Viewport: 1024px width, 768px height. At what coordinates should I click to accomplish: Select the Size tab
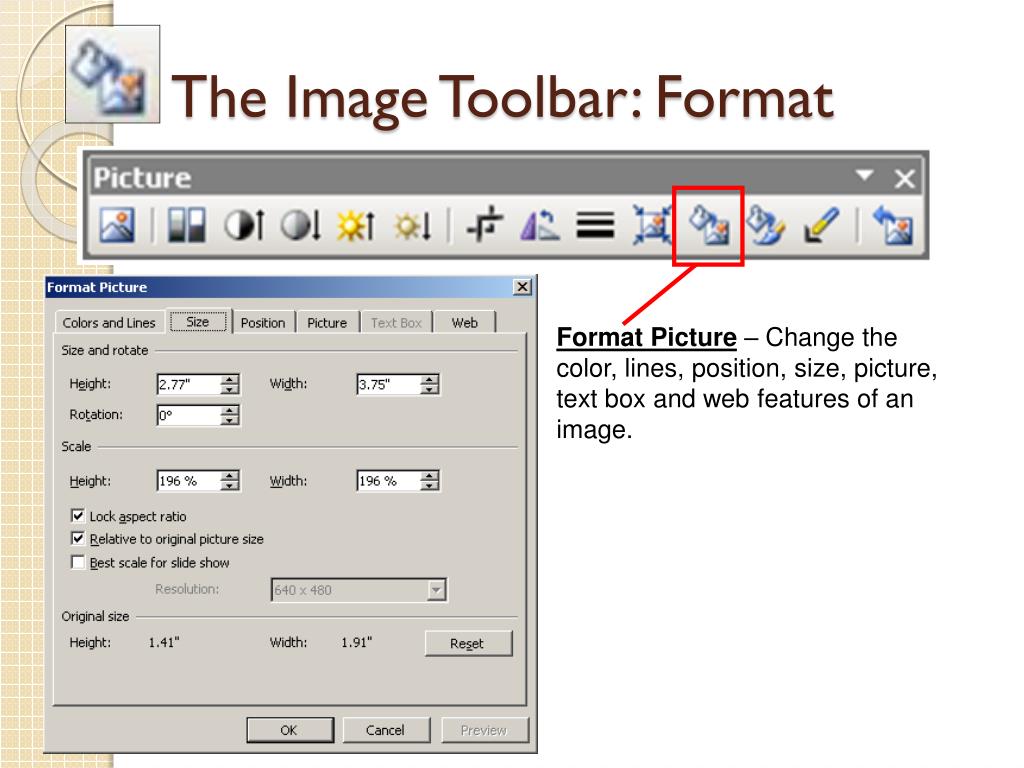(198, 321)
